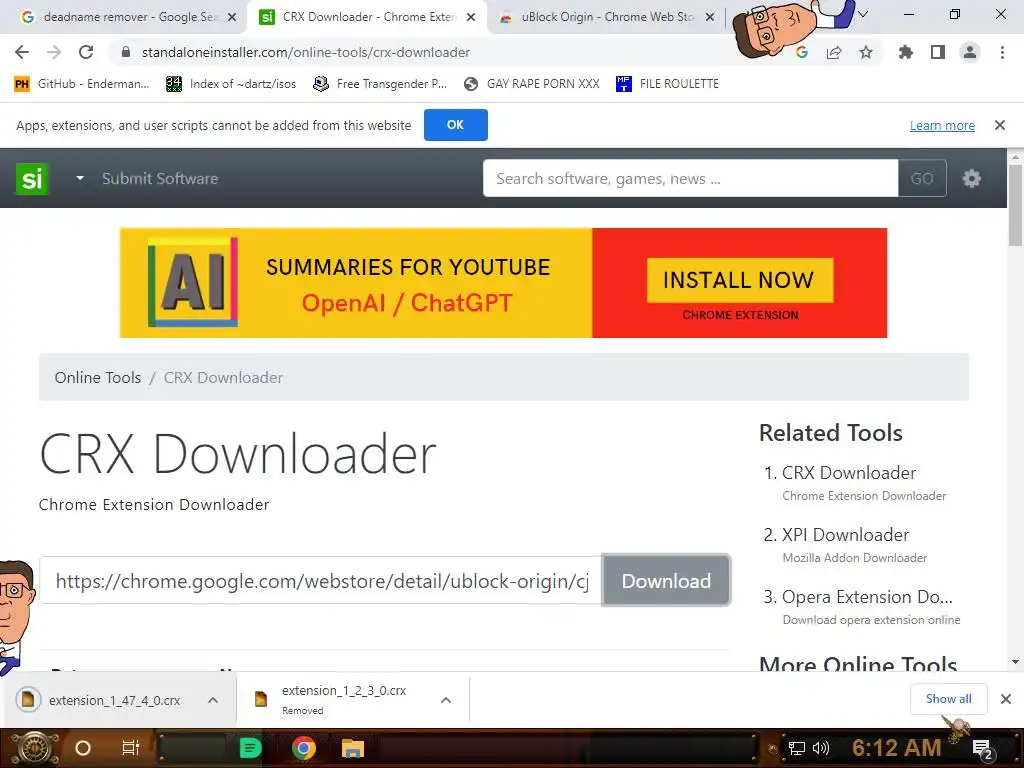Screen dimensions: 1024x768
Task: Open the Cortana circle on taskbar
Action: click(x=83, y=748)
